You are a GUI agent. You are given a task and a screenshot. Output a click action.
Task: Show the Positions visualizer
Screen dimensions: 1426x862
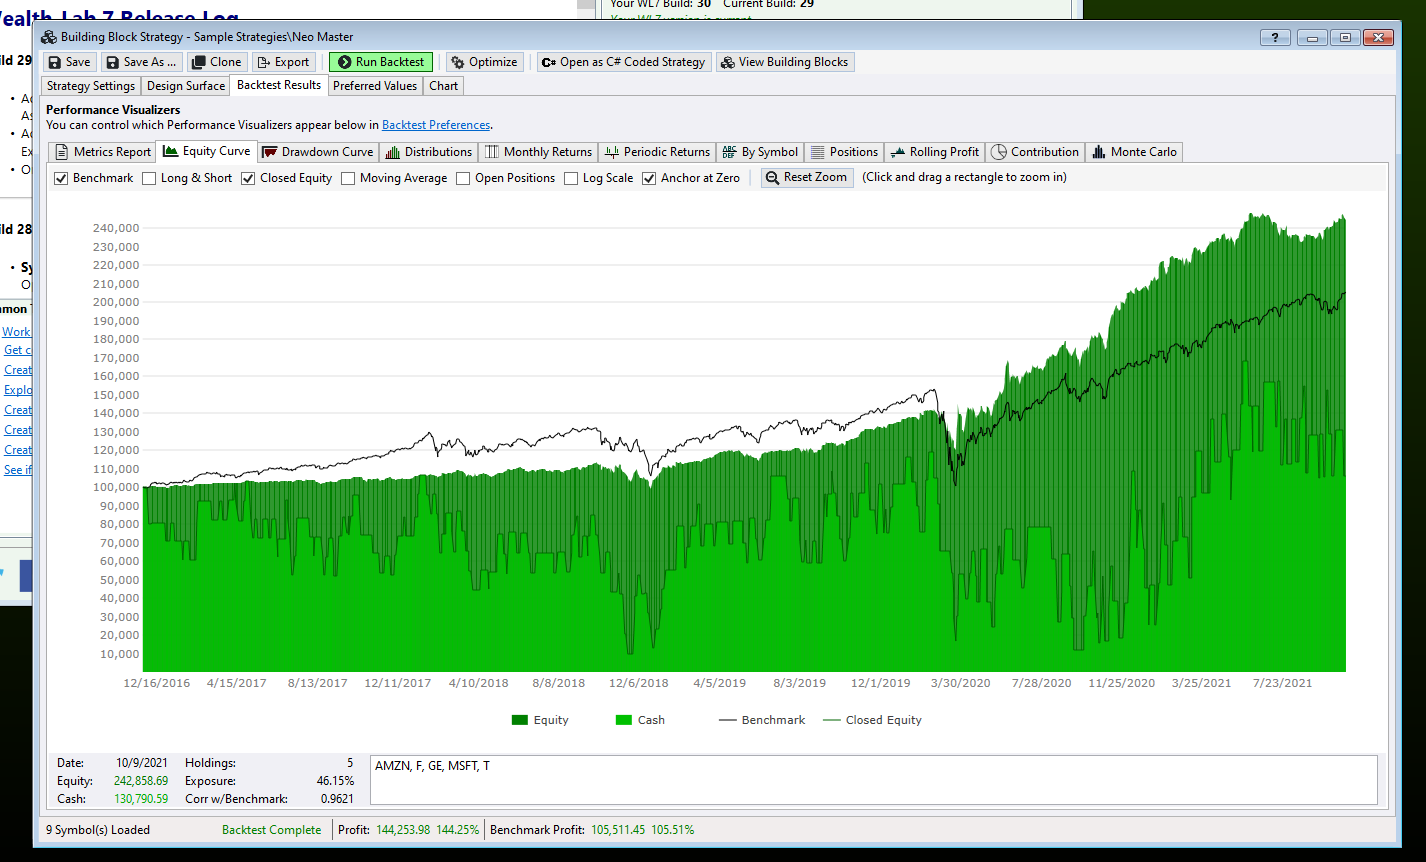(844, 152)
